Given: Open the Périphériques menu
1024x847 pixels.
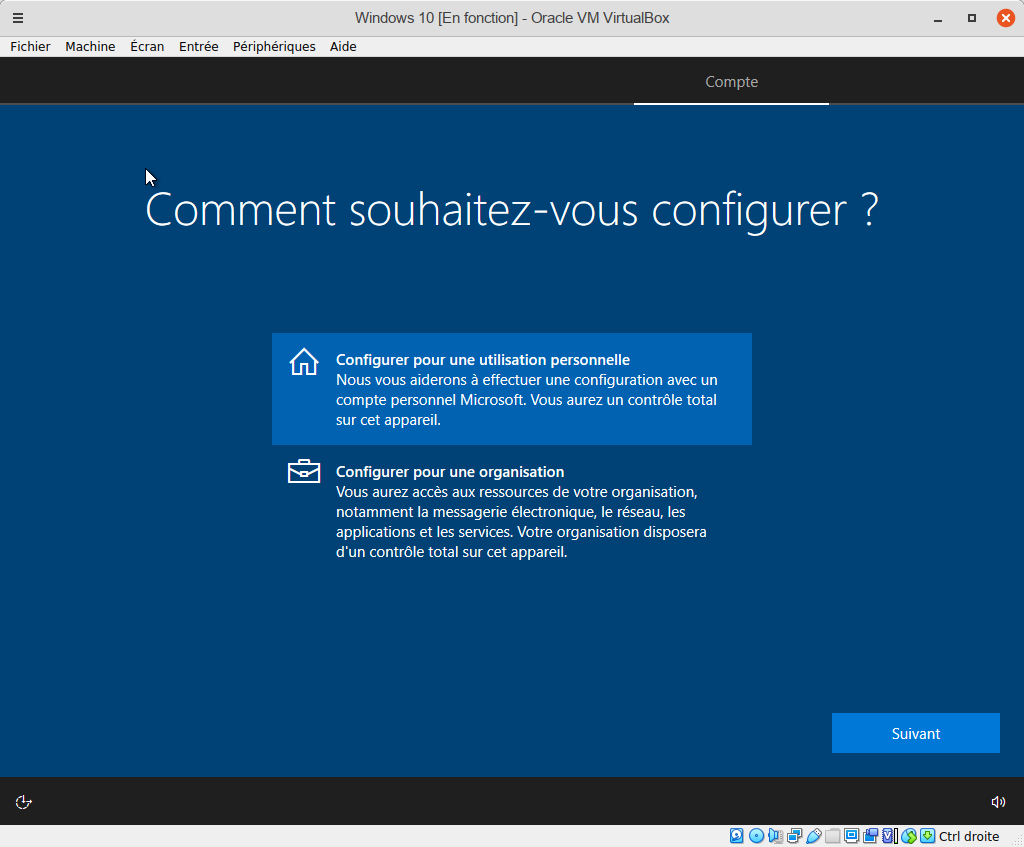Looking at the screenshot, I should click(274, 46).
